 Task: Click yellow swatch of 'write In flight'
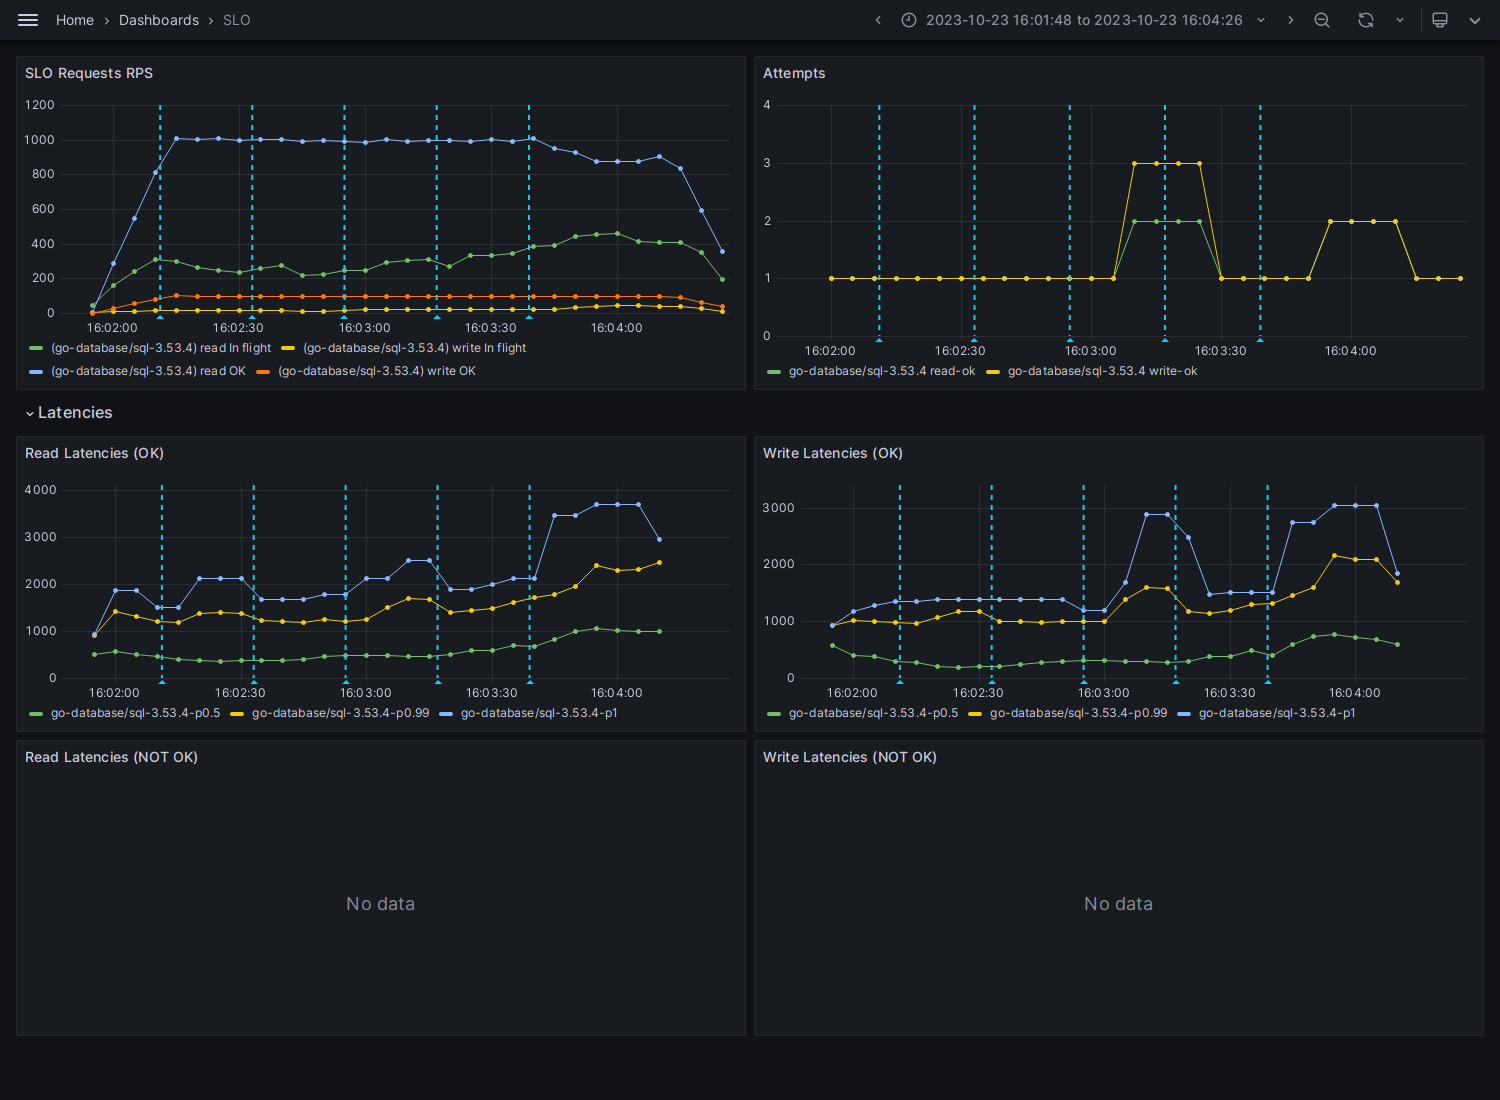pos(288,349)
